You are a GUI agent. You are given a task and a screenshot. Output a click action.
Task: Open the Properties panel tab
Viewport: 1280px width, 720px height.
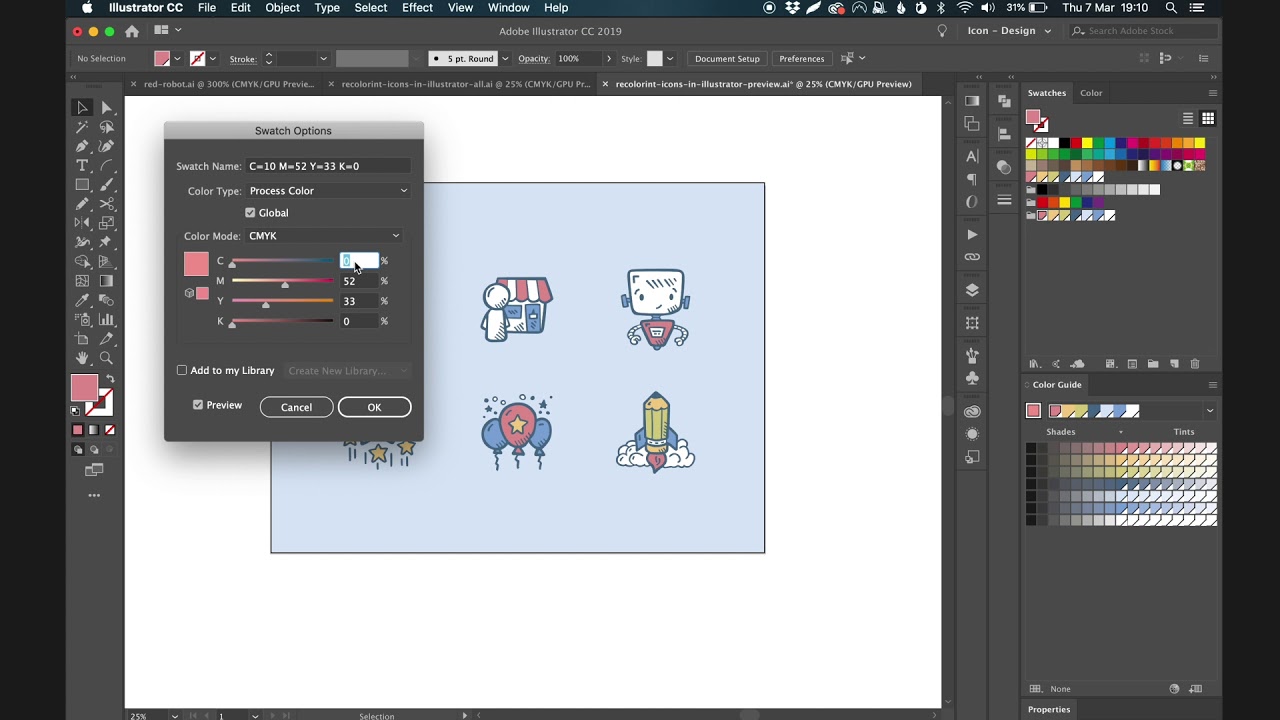[x=1049, y=709]
